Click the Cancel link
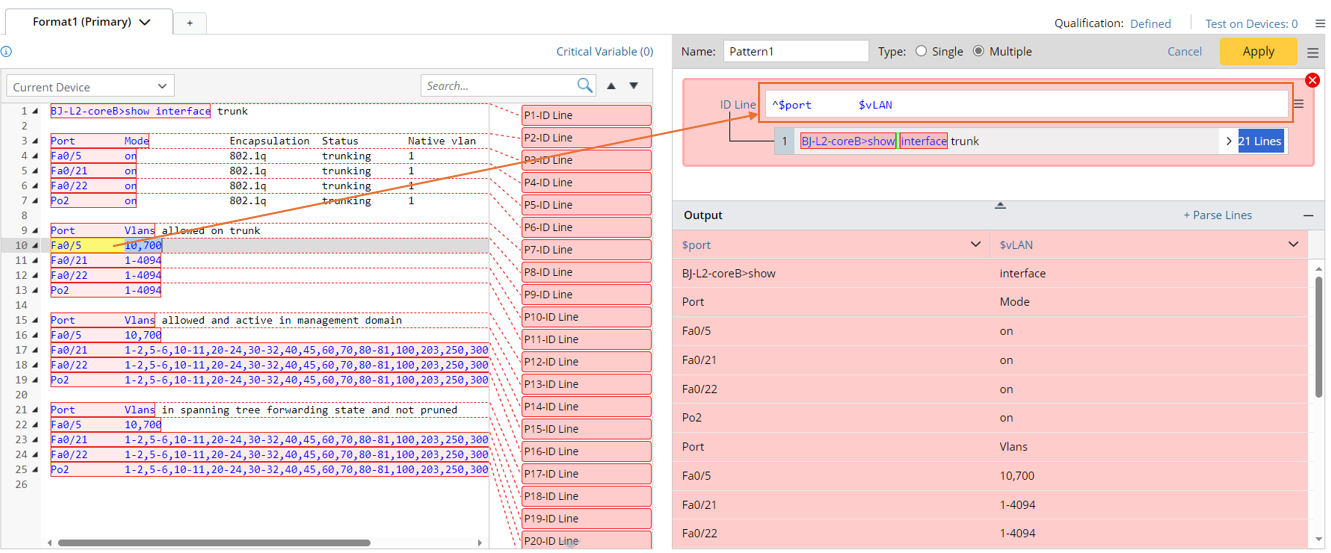The width and height of the screenshot is (1331, 553). (x=1184, y=51)
